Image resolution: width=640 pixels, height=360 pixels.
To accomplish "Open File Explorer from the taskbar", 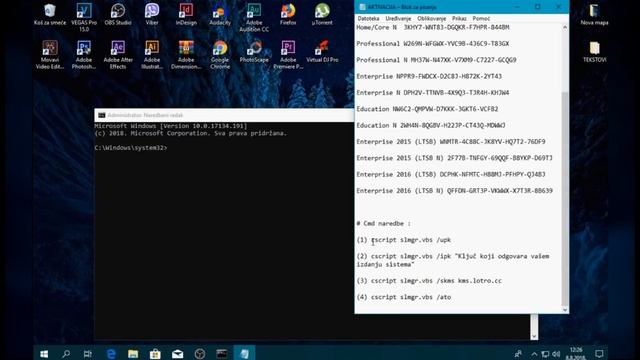I will (133, 353).
